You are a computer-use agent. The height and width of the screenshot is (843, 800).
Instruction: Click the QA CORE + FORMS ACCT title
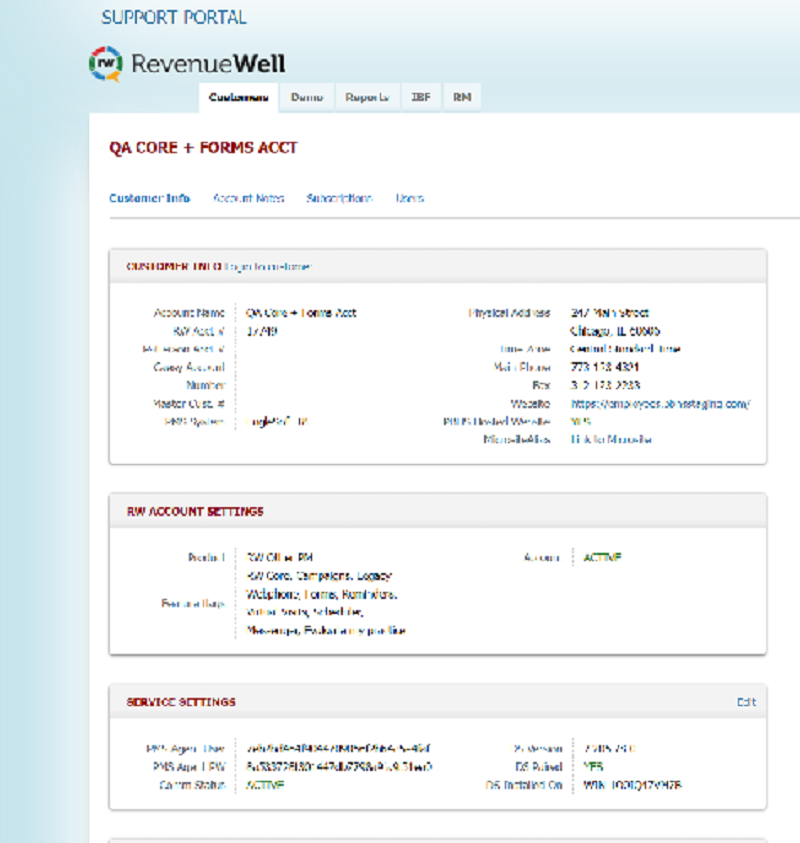point(203,148)
